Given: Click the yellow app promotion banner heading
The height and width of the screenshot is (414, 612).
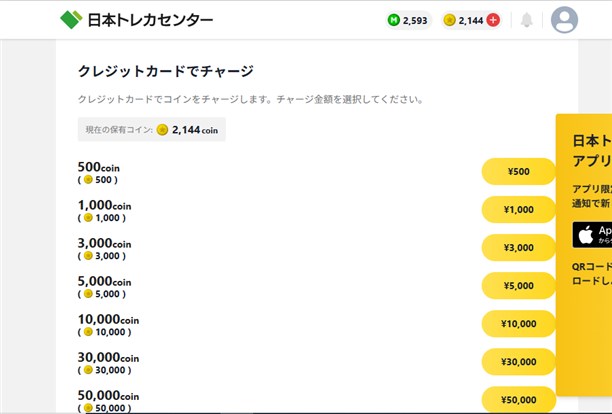Looking at the screenshot, I should click(591, 150).
